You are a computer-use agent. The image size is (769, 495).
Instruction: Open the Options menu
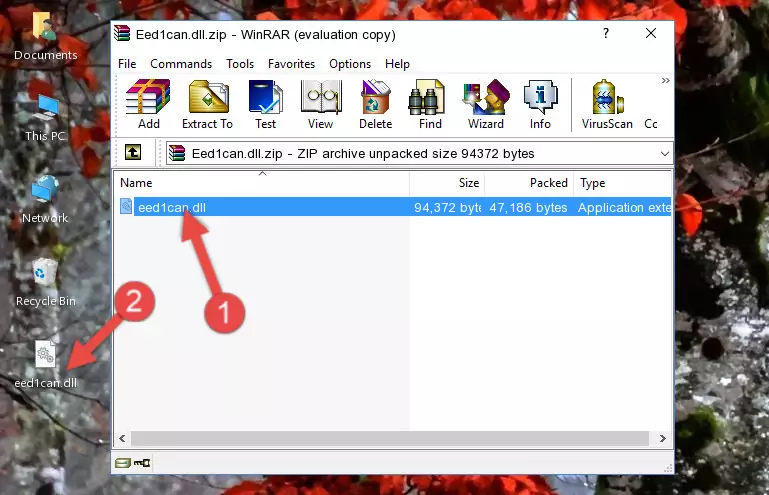coord(350,64)
